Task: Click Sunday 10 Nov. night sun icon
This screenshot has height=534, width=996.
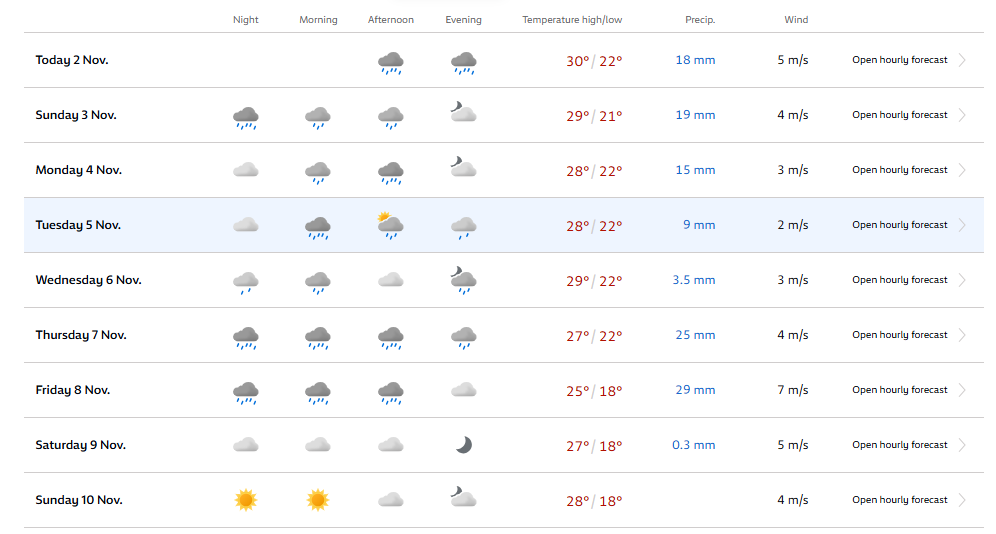Action: 246,500
